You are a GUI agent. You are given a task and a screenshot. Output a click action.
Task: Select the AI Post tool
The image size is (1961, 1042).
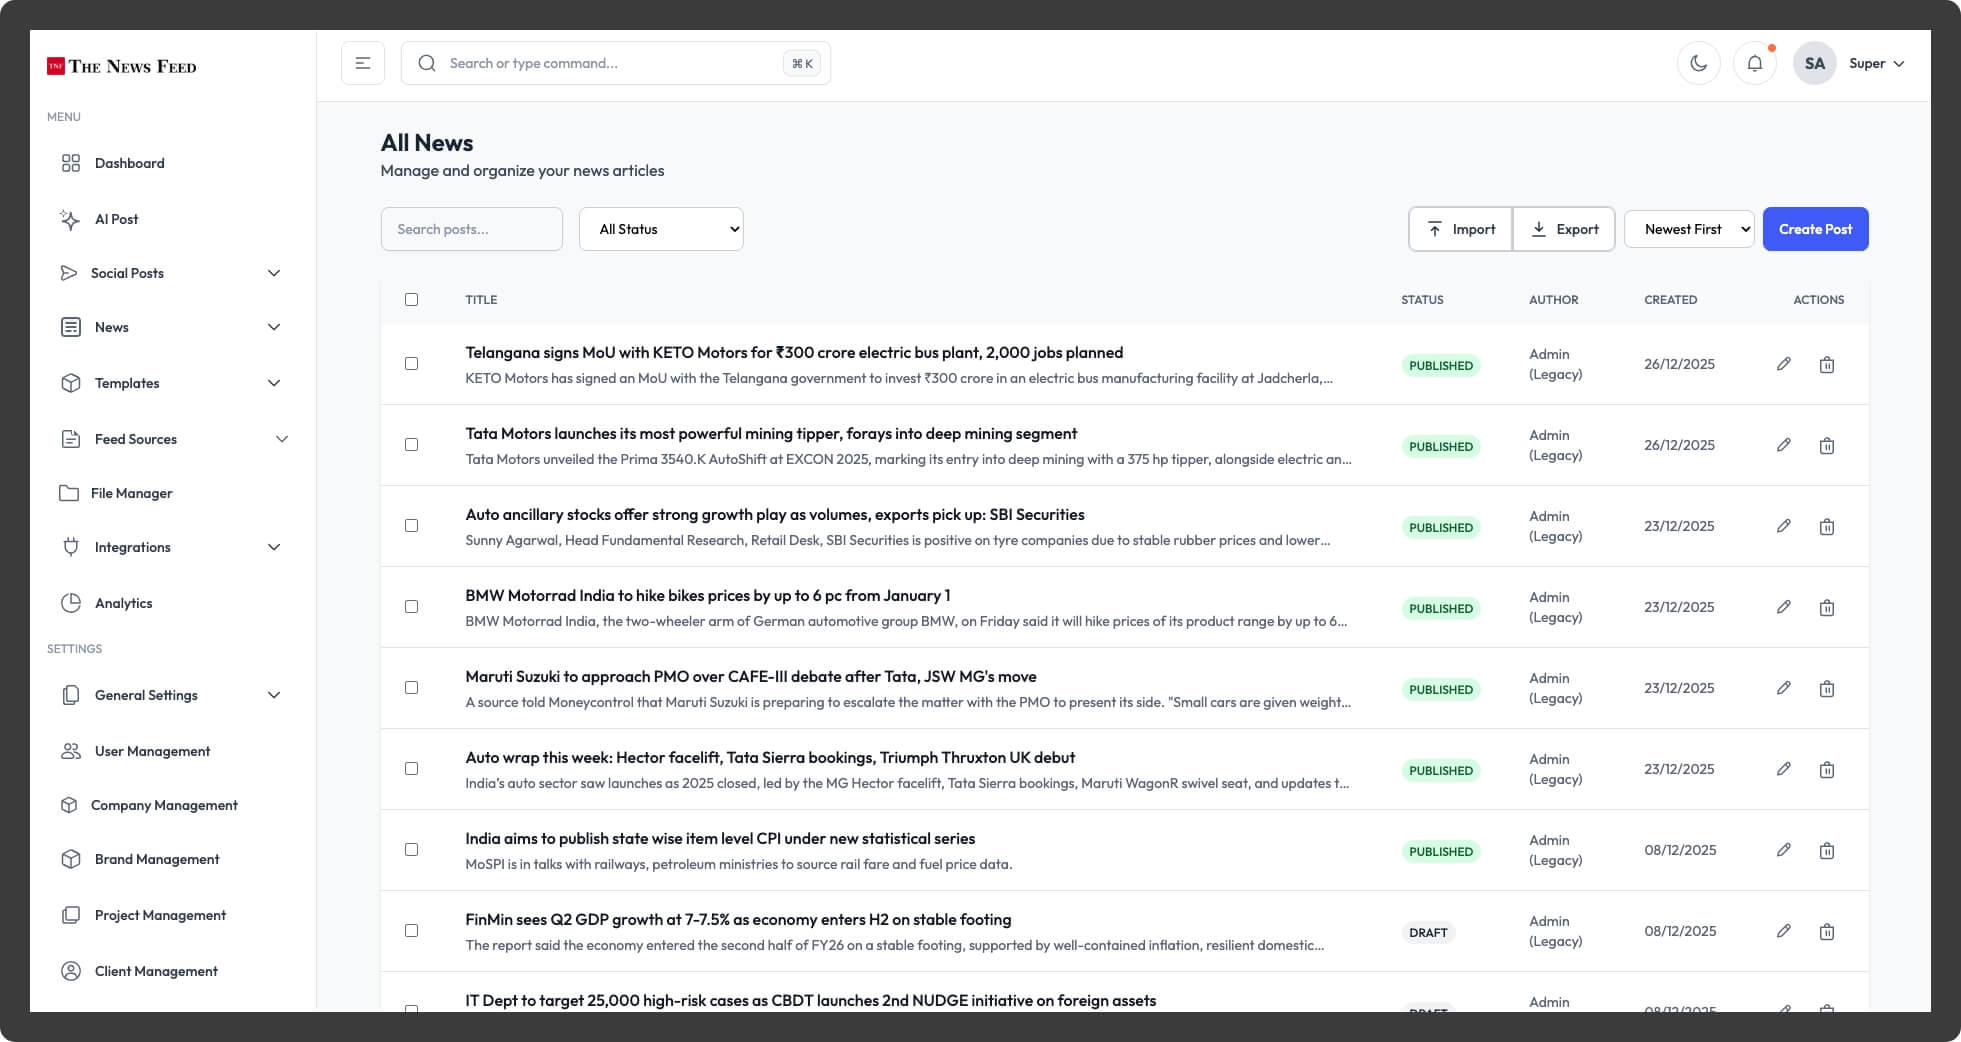pyautogui.click(x=115, y=219)
